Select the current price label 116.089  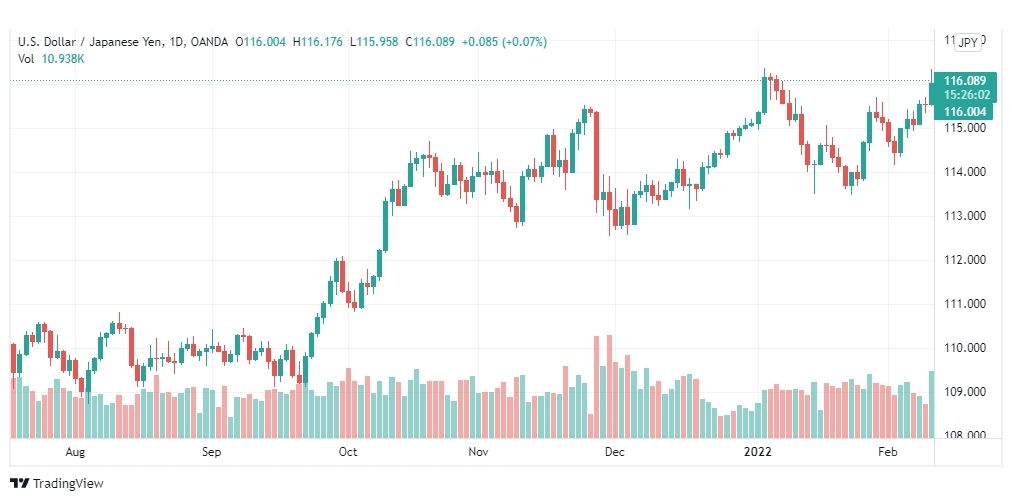pyautogui.click(x=965, y=81)
